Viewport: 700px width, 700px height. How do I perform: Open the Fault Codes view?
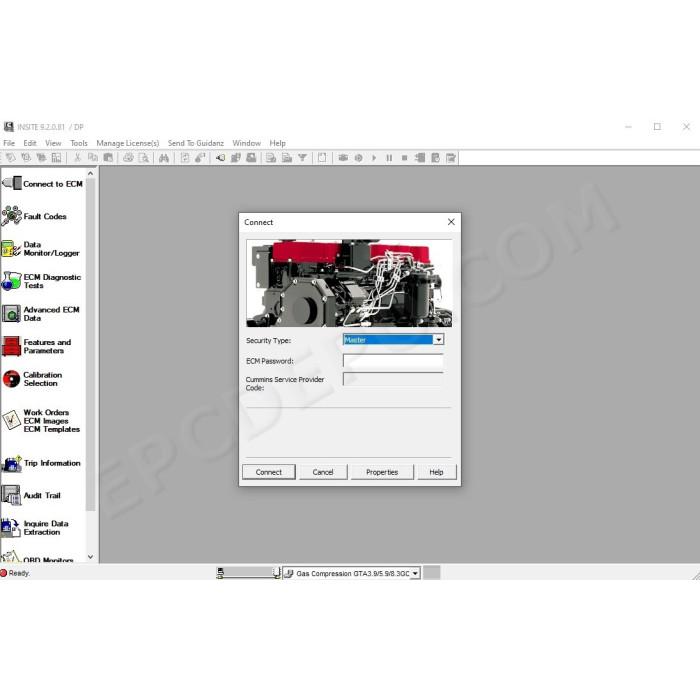pyautogui.click(x=34, y=216)
